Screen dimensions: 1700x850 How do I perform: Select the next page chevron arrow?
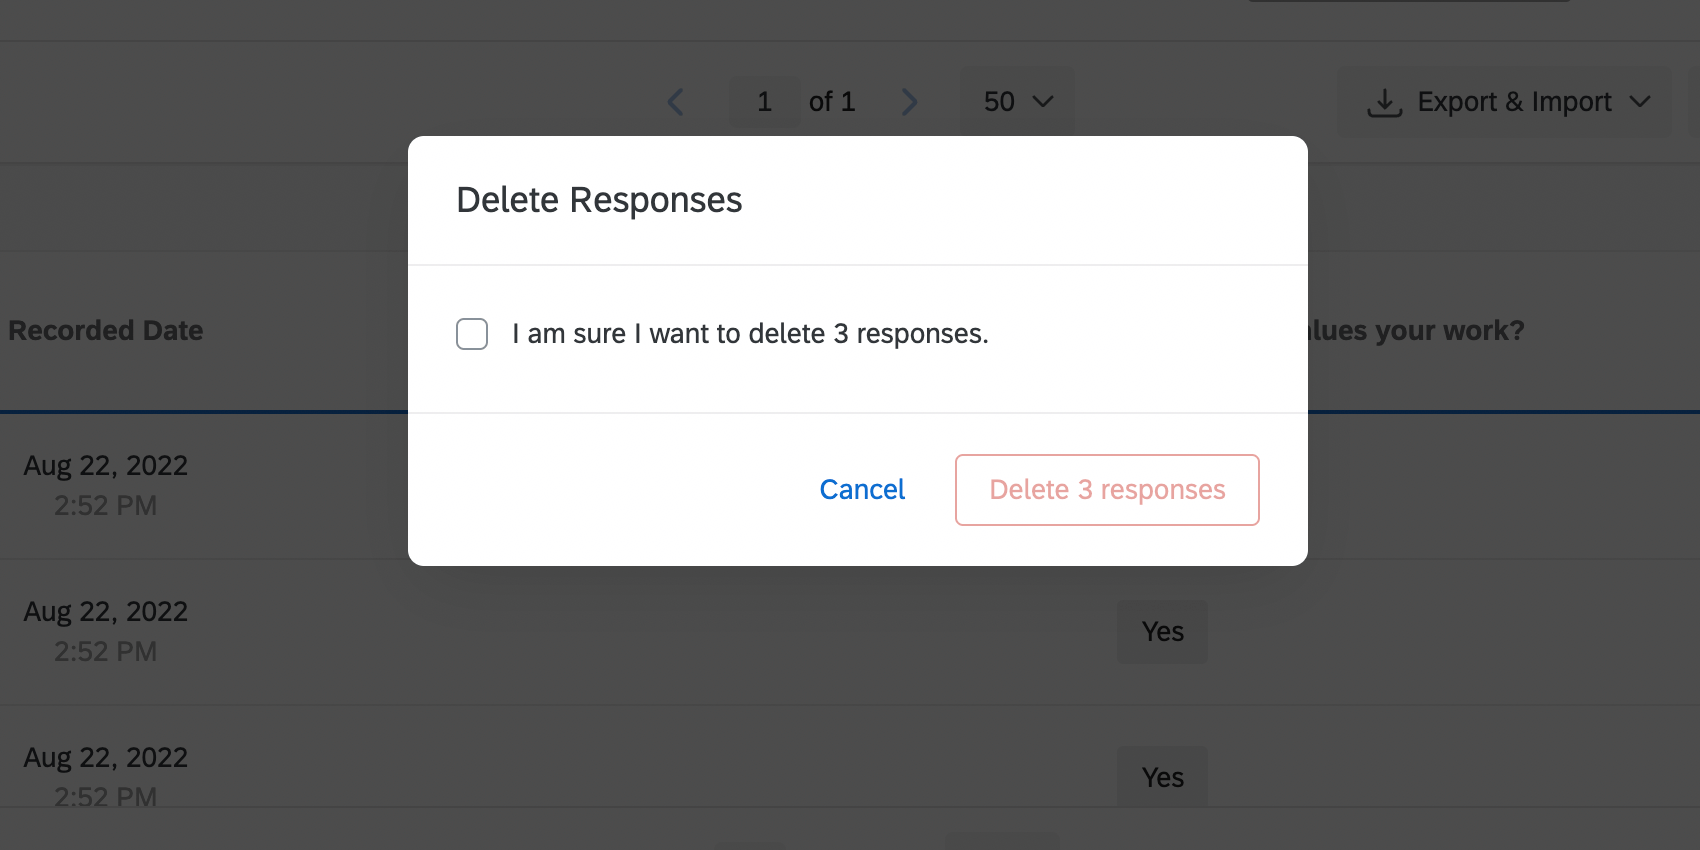[909, 101]
